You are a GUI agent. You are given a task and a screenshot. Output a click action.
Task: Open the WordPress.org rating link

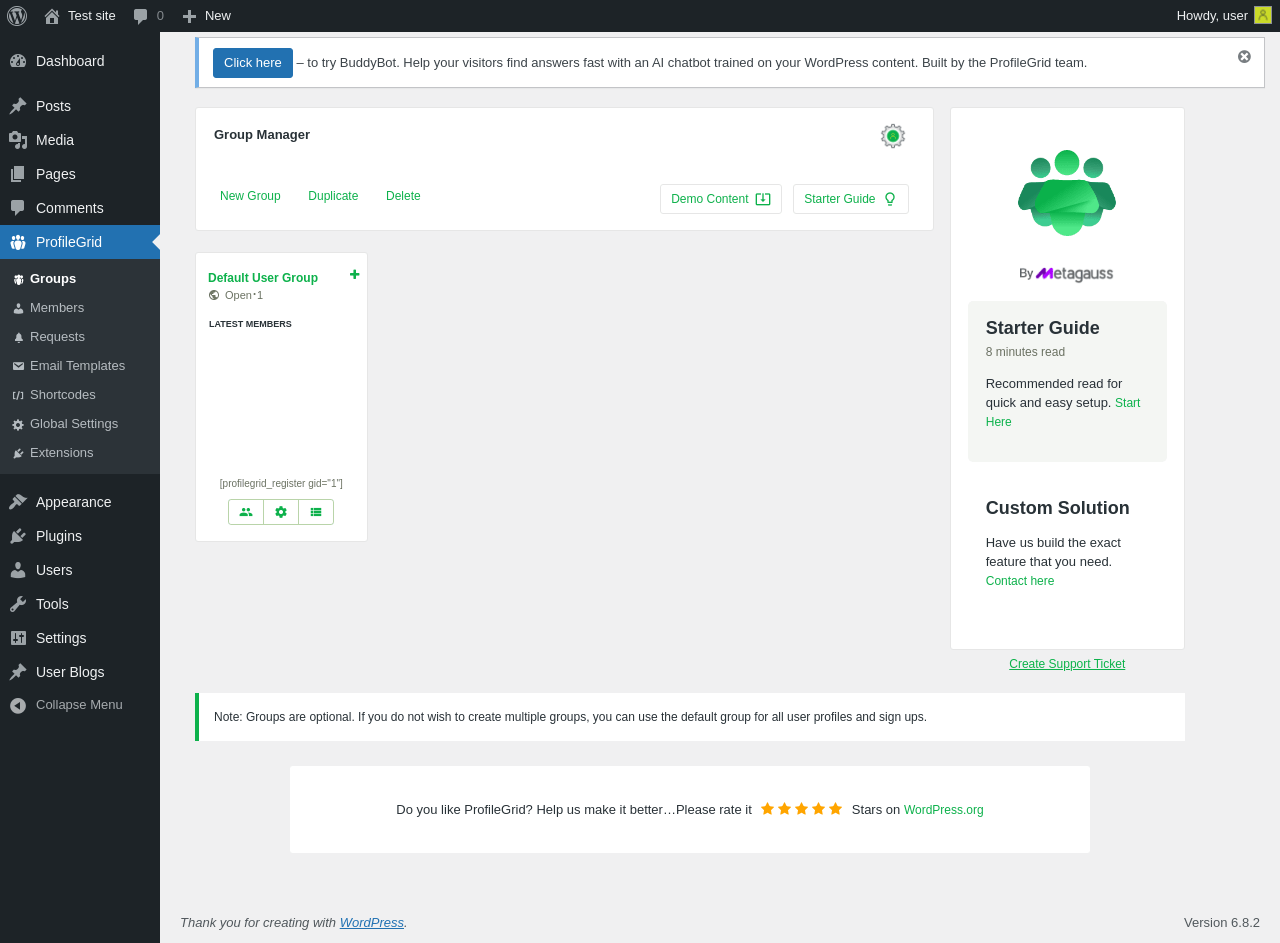coord(944,810)
